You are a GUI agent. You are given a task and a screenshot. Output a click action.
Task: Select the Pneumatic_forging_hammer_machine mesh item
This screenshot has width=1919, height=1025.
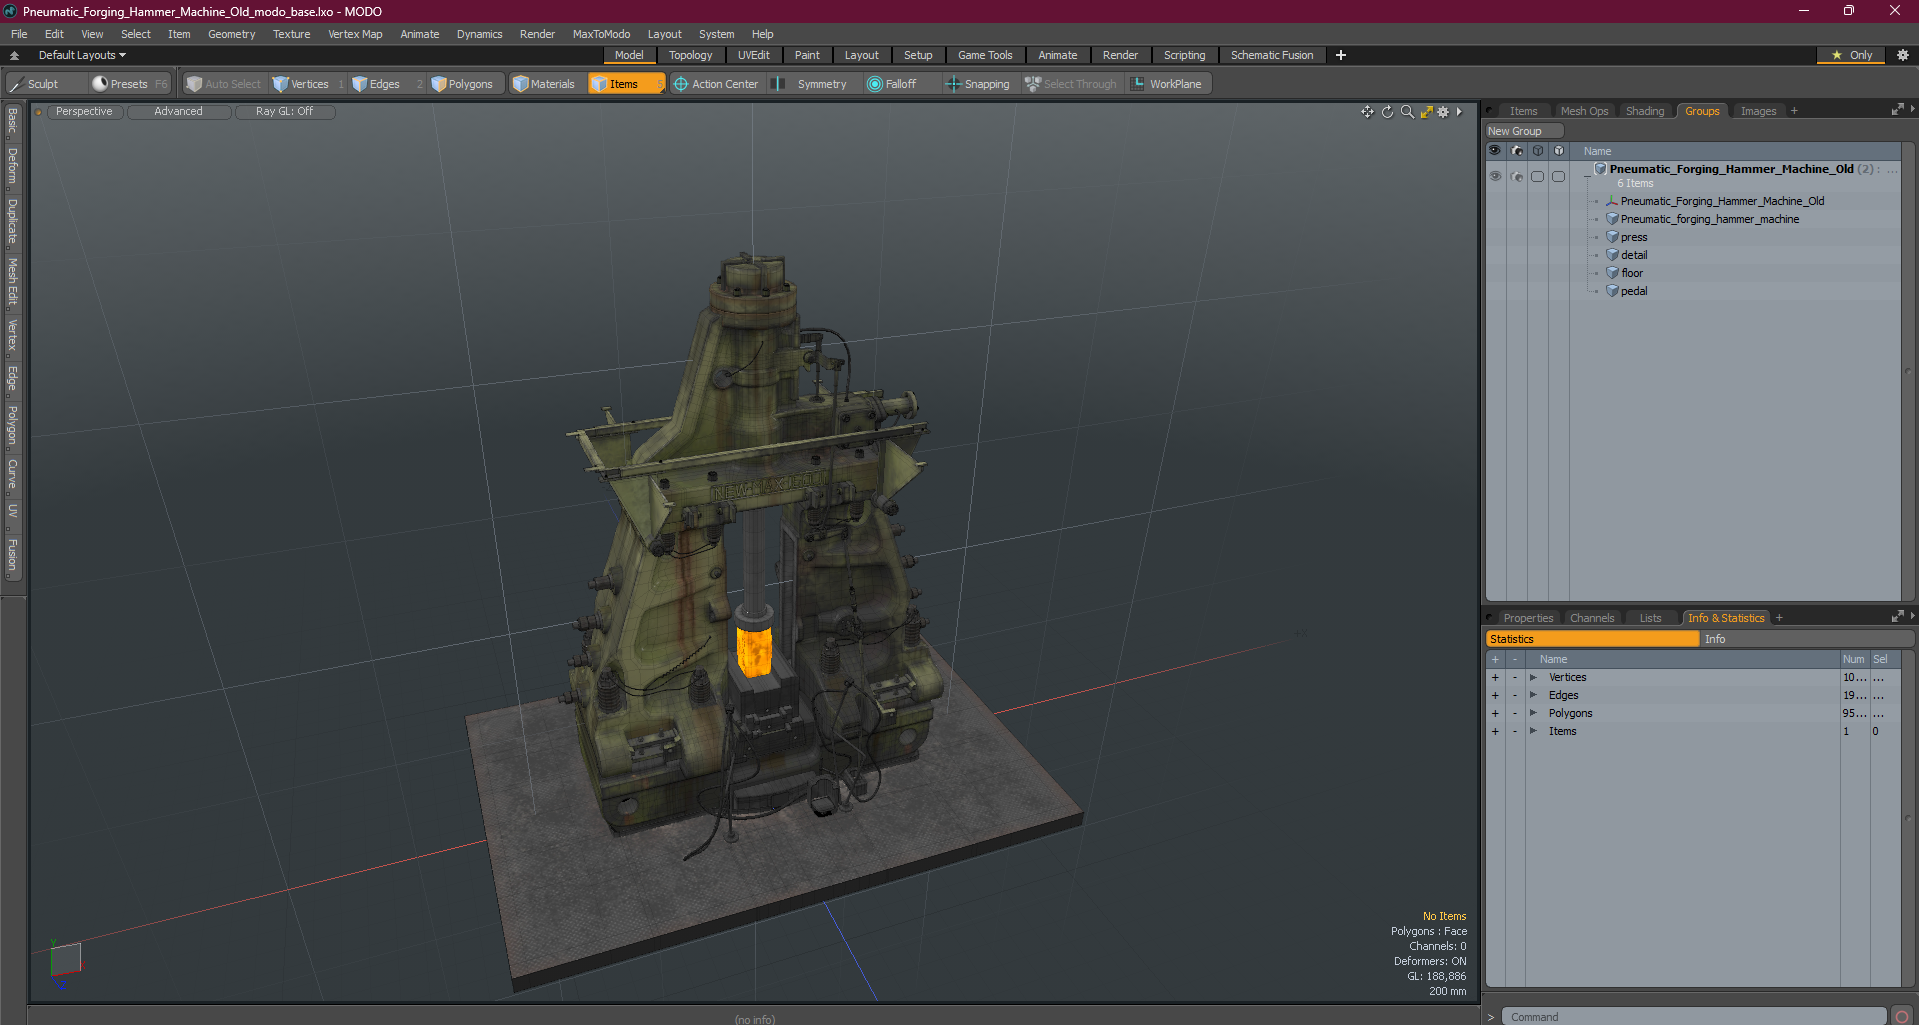1709,219
